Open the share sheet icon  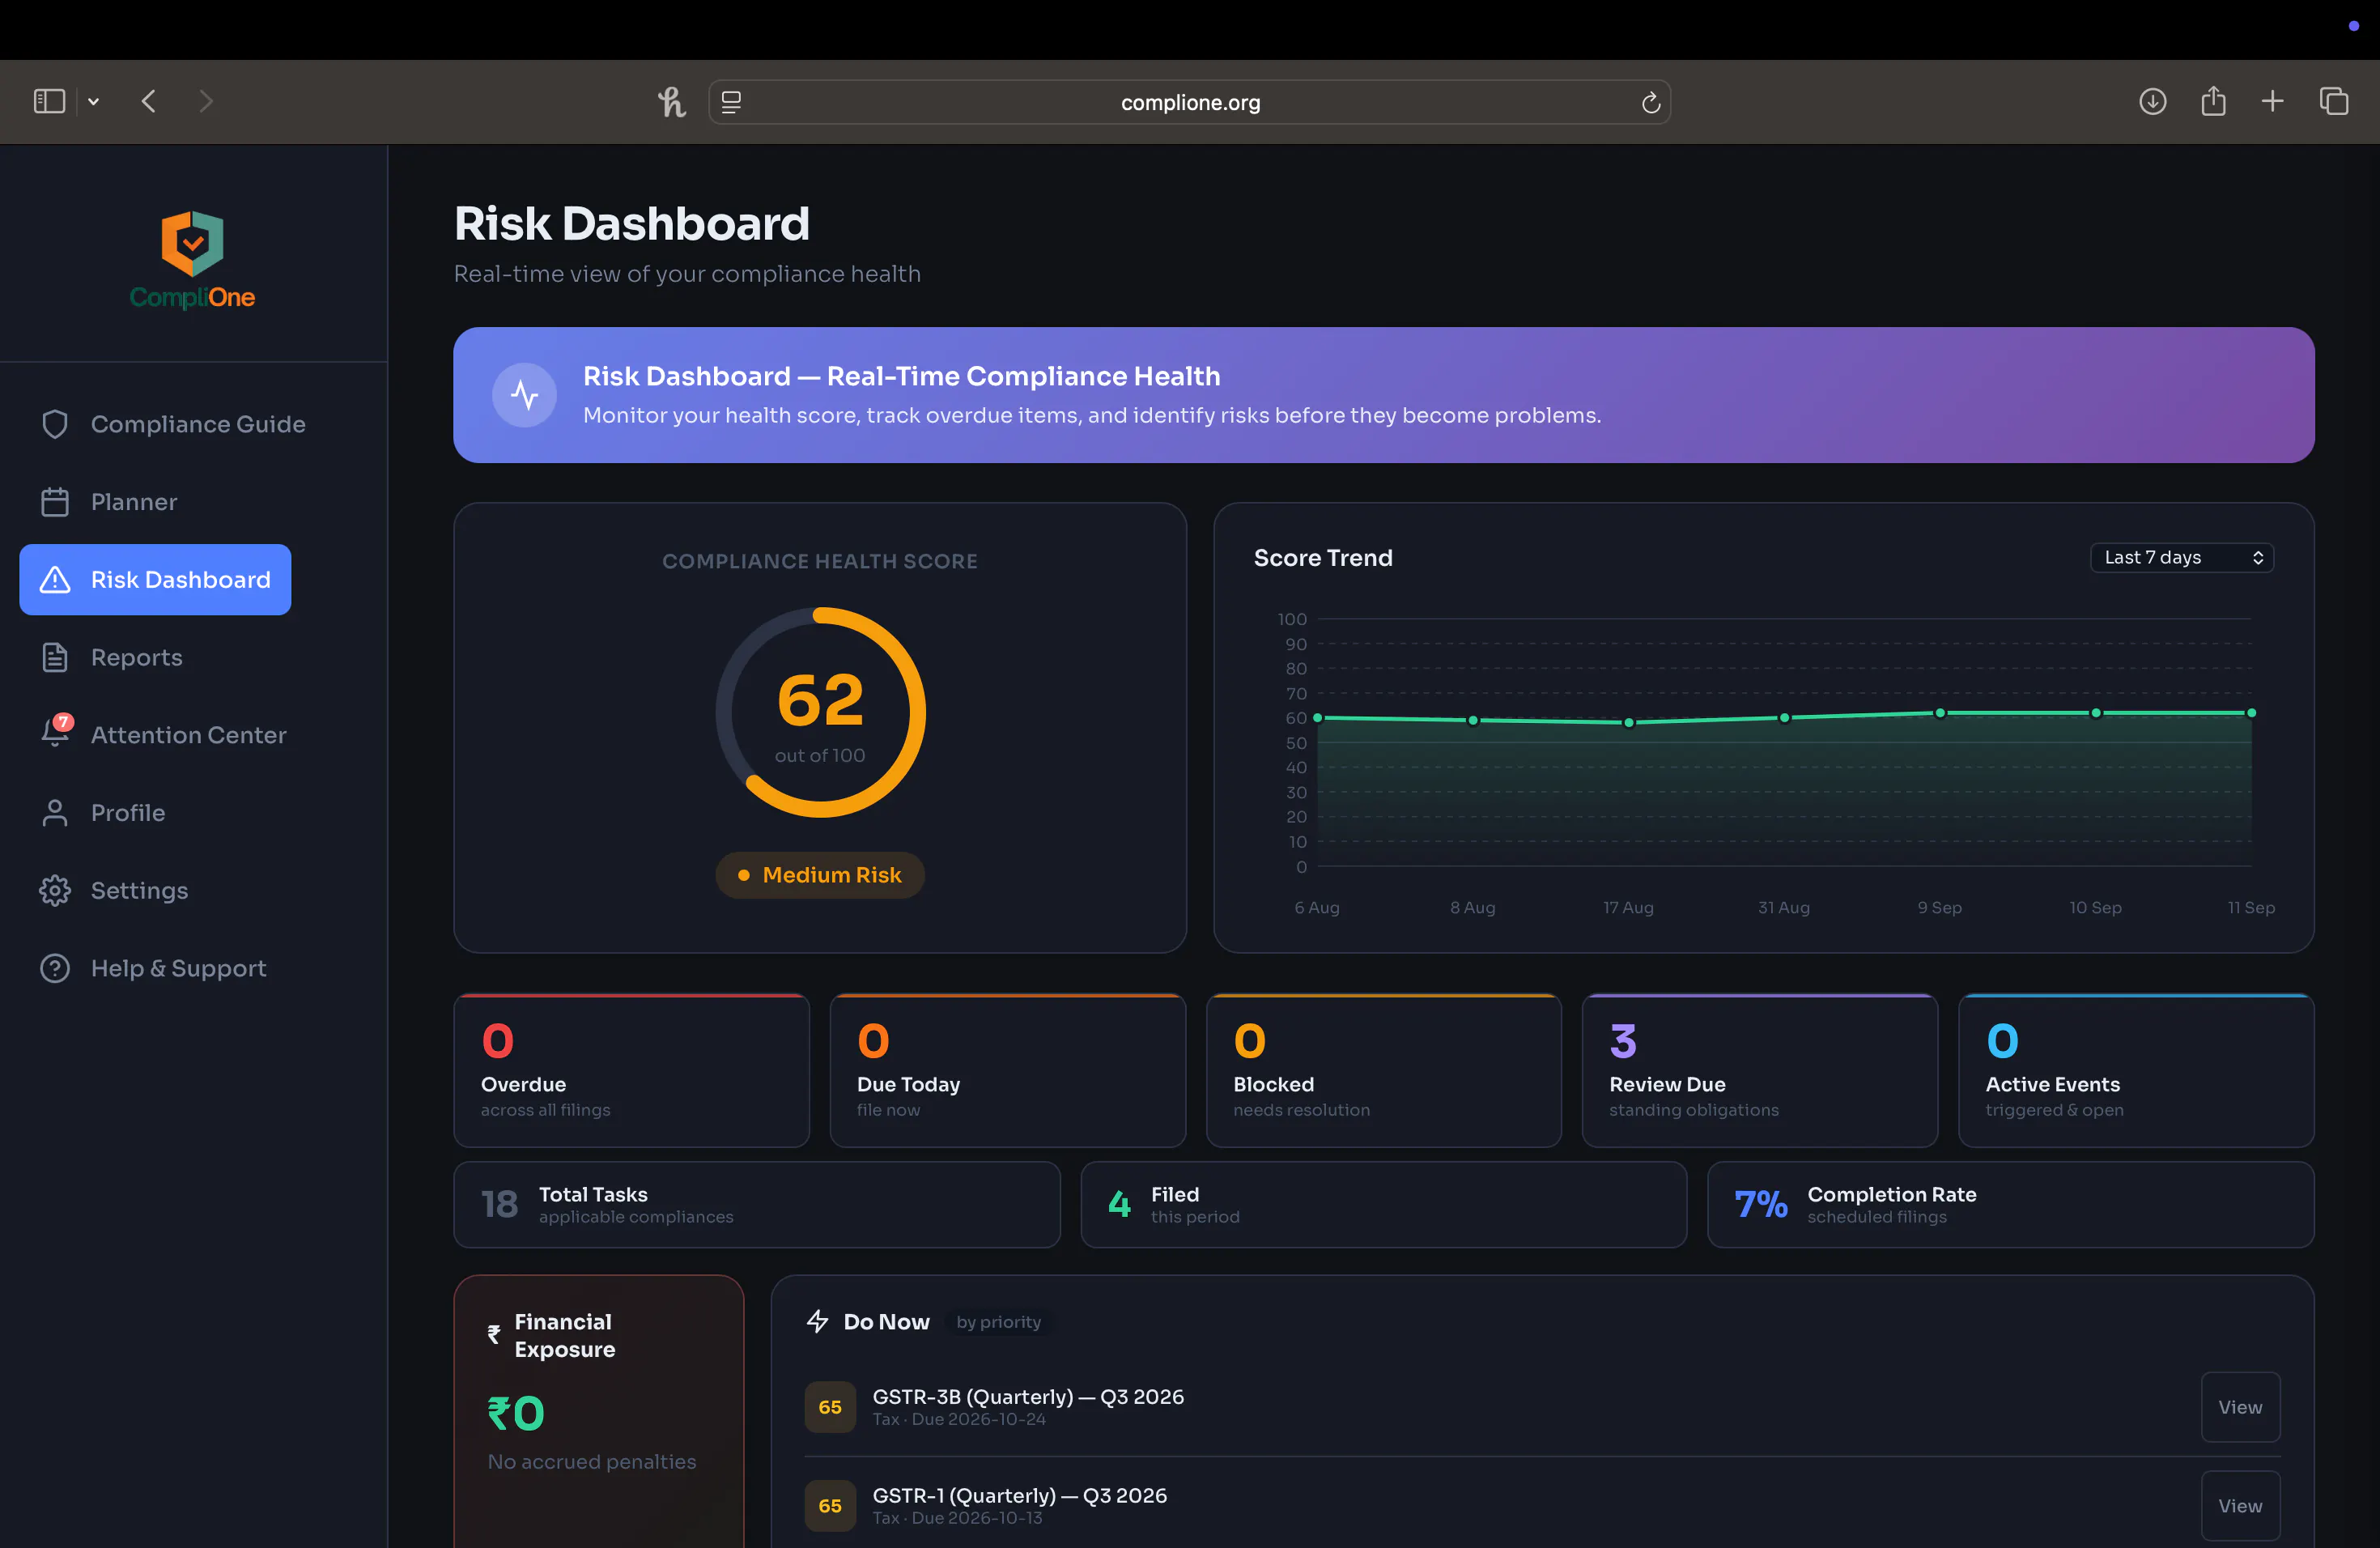[x=2213, y=101]
